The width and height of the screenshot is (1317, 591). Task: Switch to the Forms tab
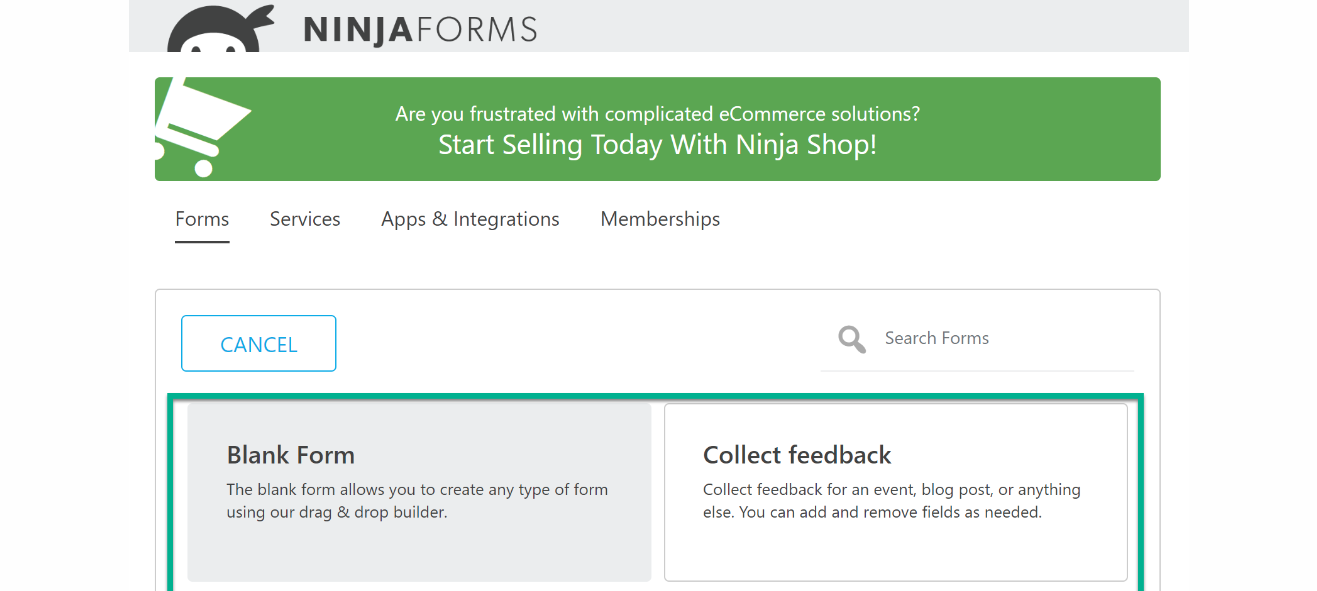coord(202,219)
